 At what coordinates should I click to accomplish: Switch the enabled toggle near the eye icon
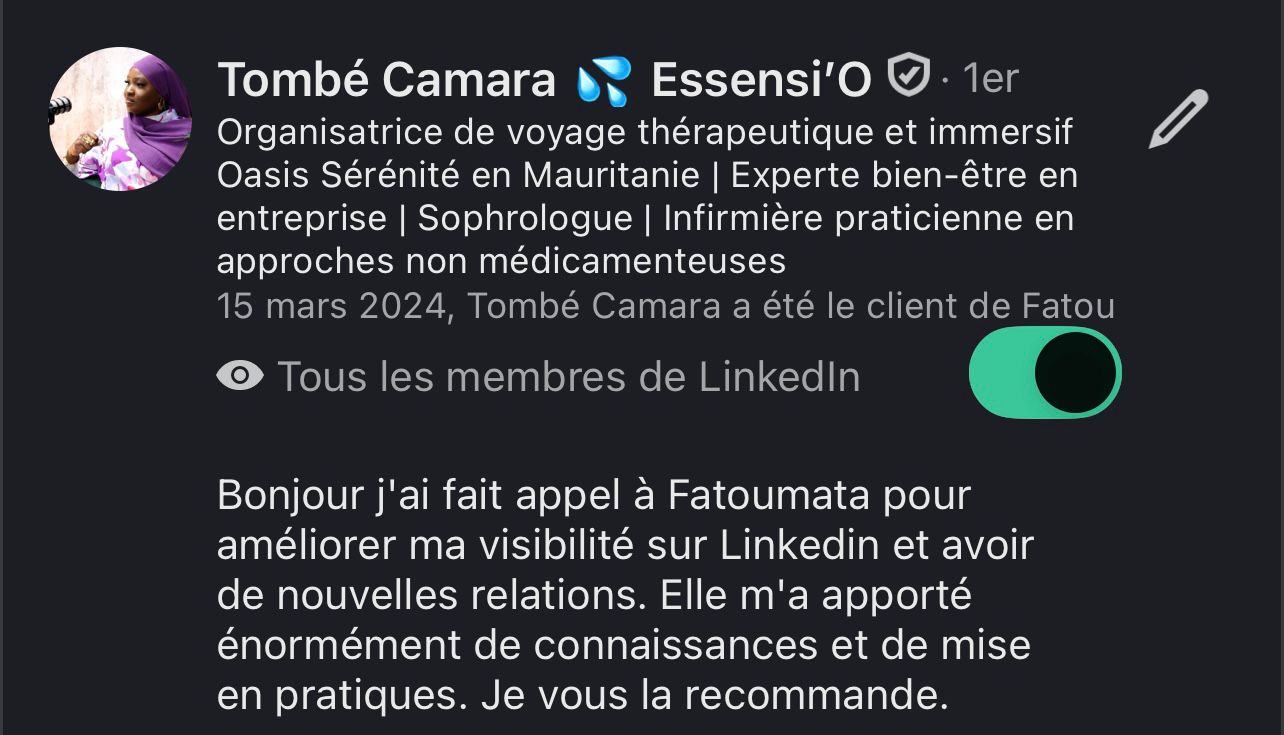pos(1045,372)
